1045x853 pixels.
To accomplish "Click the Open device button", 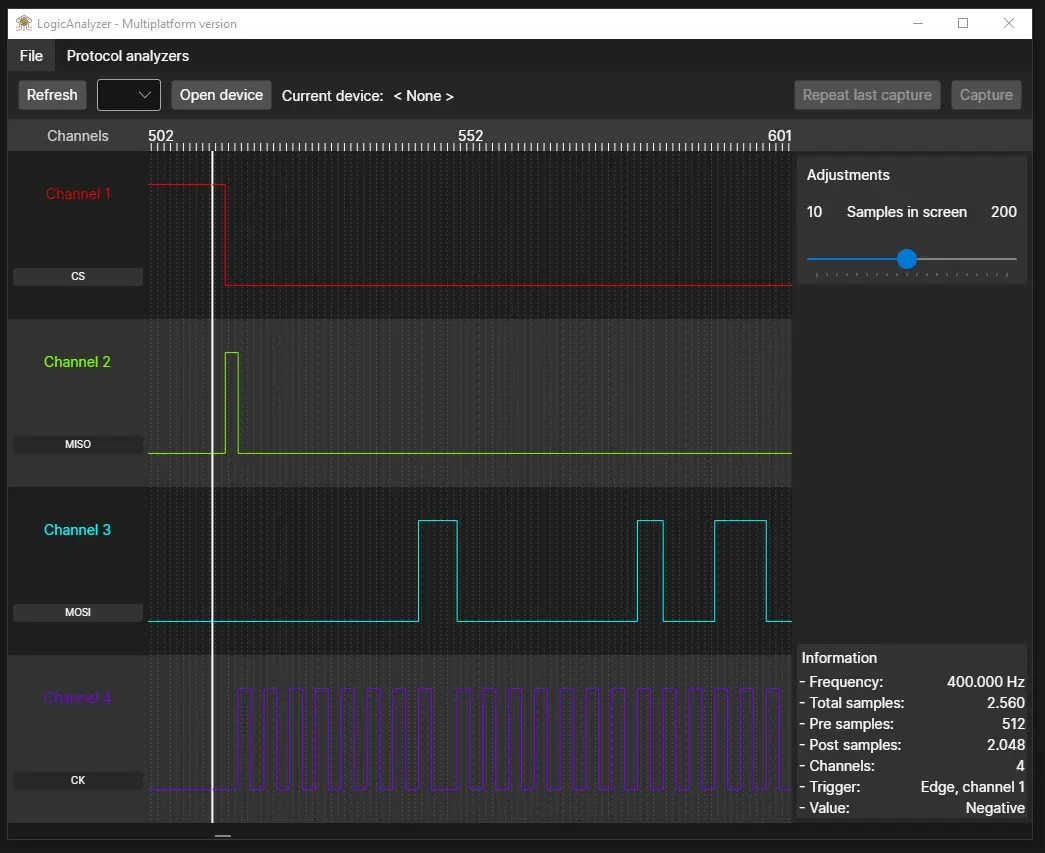I will click(x=221, y=95).
